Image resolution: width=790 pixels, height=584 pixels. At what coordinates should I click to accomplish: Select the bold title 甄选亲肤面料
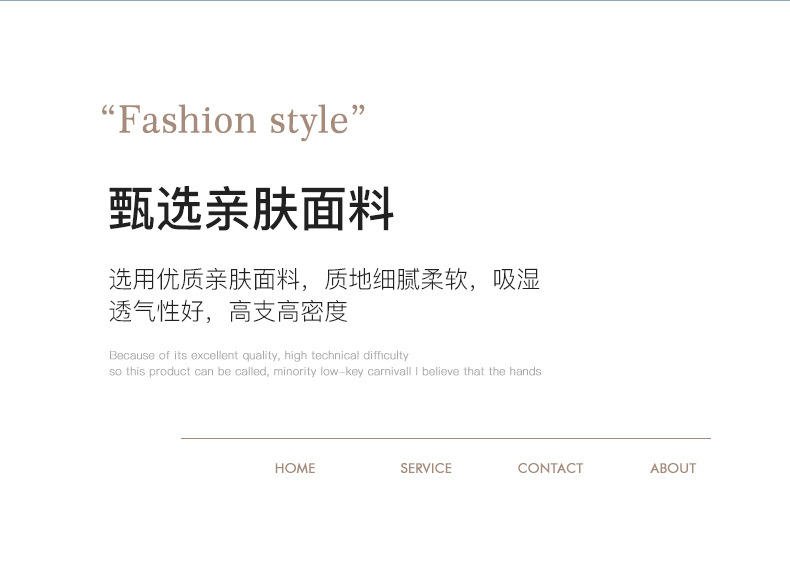tap(251, 210)
